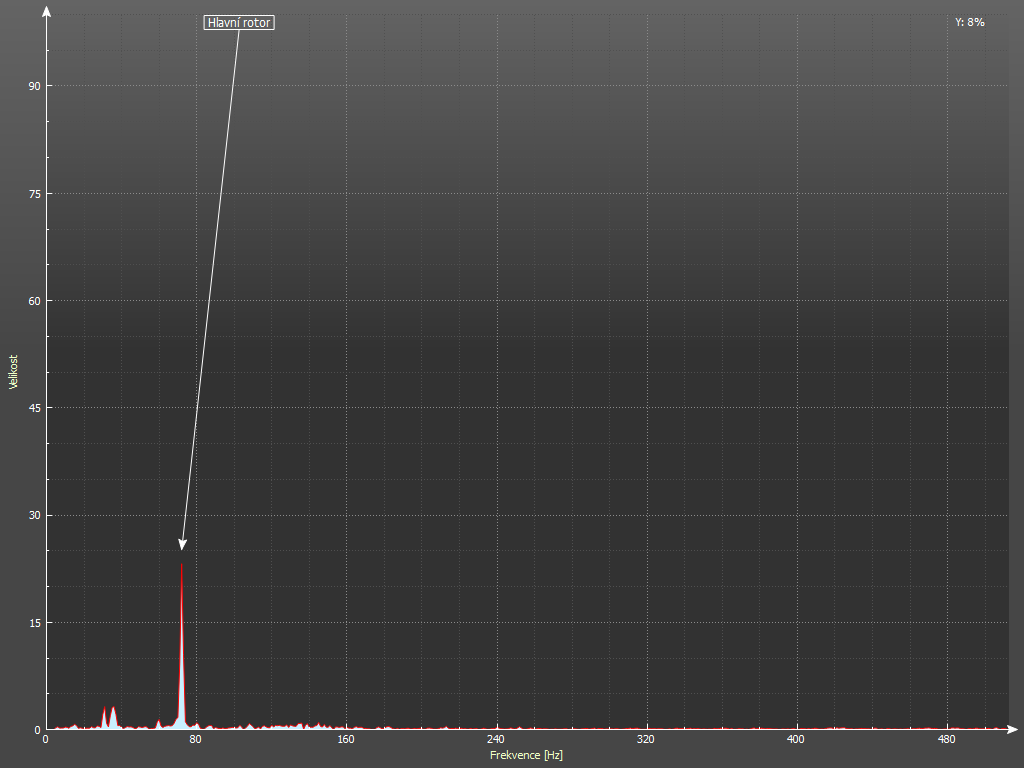
Task: Click the "Y: 8%" readout text
Action: point(969,22)
